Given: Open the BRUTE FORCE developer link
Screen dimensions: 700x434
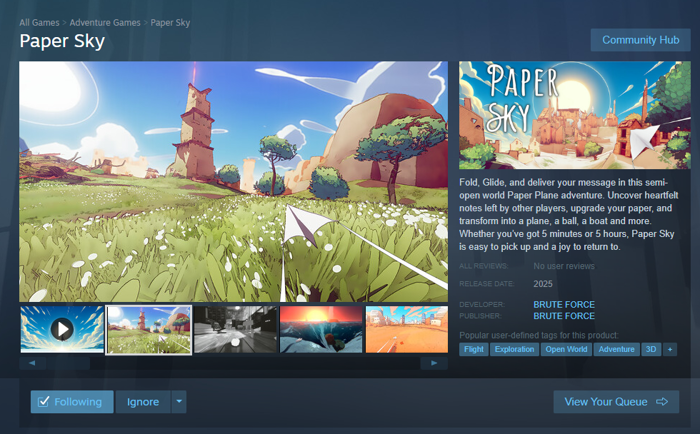Looking at the screenshot, I should coord(564,305).
